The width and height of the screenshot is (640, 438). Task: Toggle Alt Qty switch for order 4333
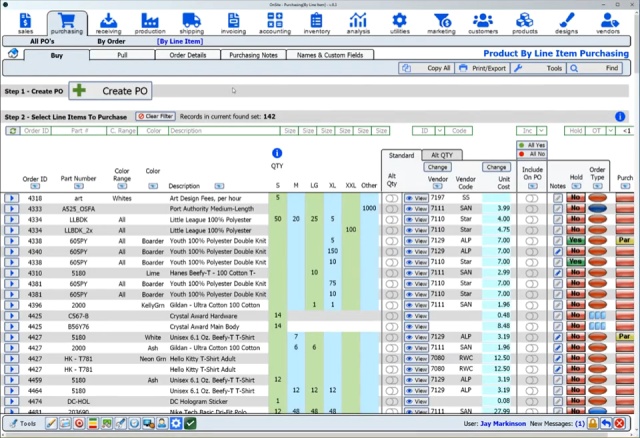click(391, 208)
